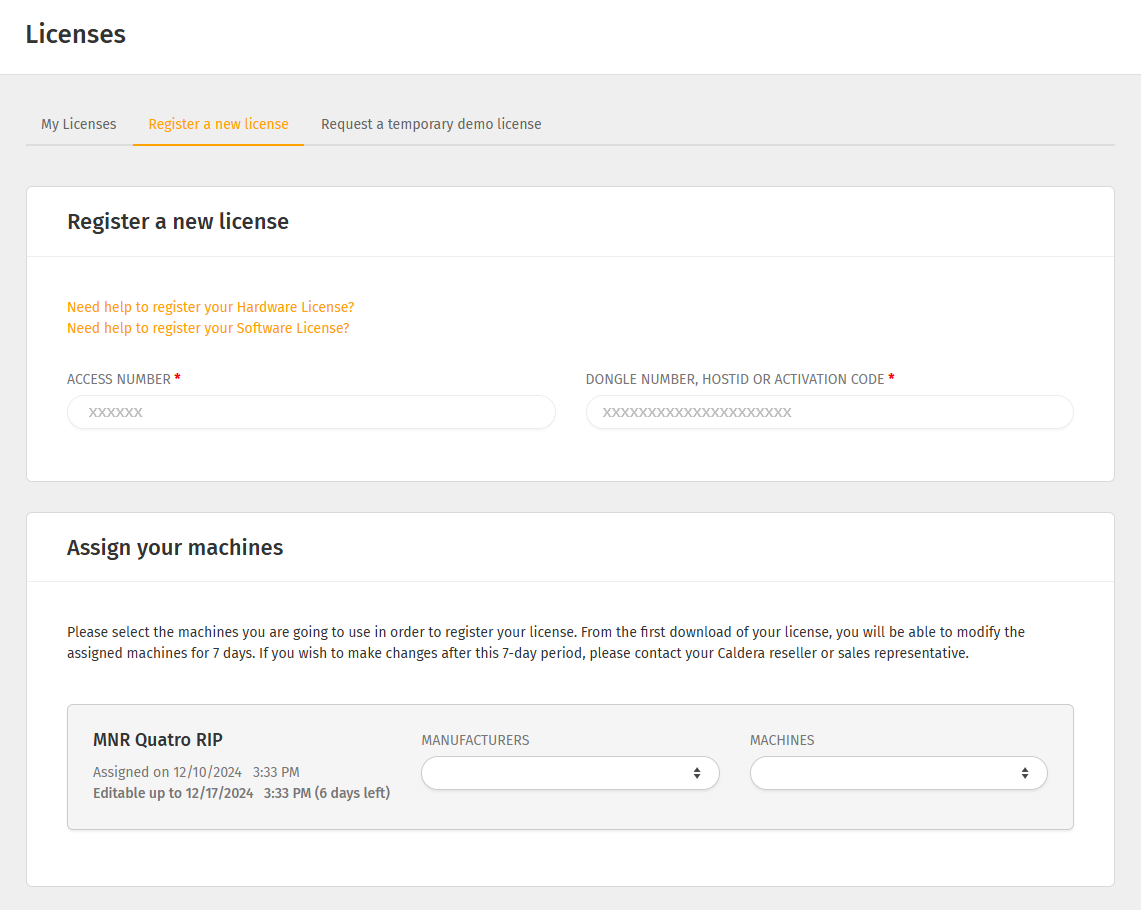
Task: Click the Assign your machines heading
Action: pyautogui.click(x=175, y=547)
